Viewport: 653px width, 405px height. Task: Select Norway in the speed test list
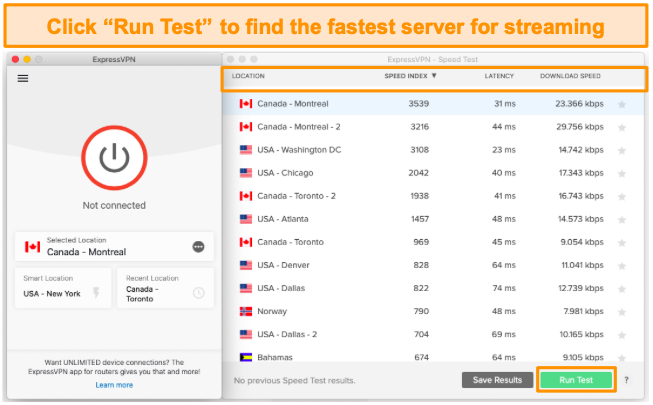pos(434,311)
